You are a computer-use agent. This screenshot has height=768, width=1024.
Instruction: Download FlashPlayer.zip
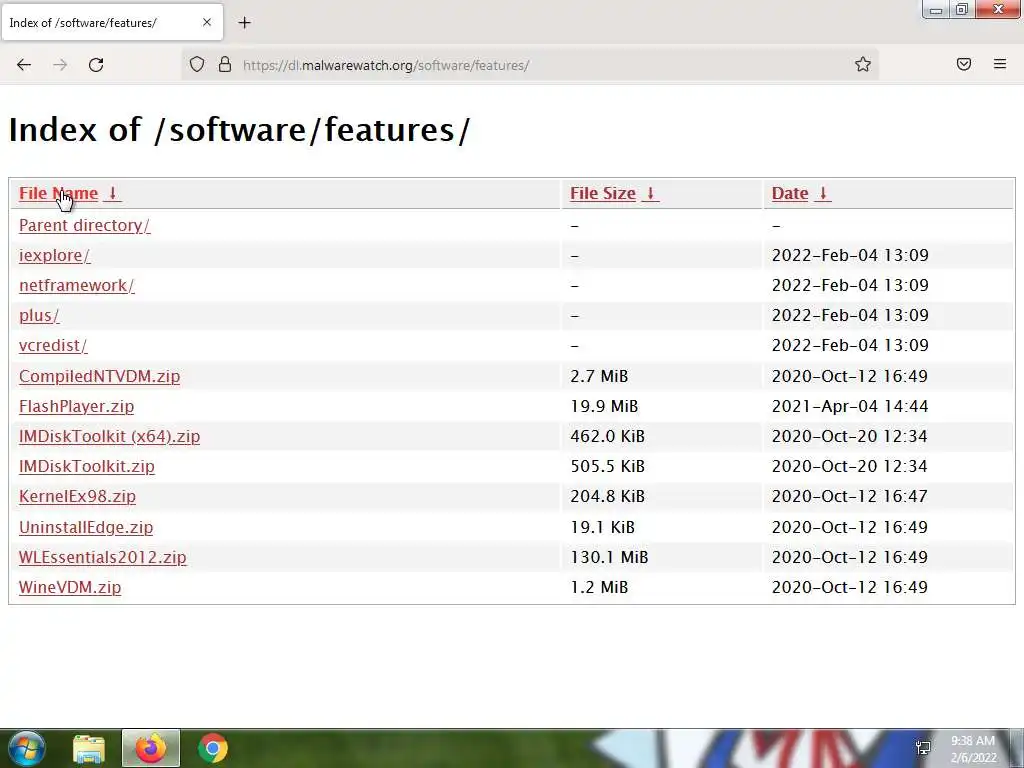tap(76, 406)
